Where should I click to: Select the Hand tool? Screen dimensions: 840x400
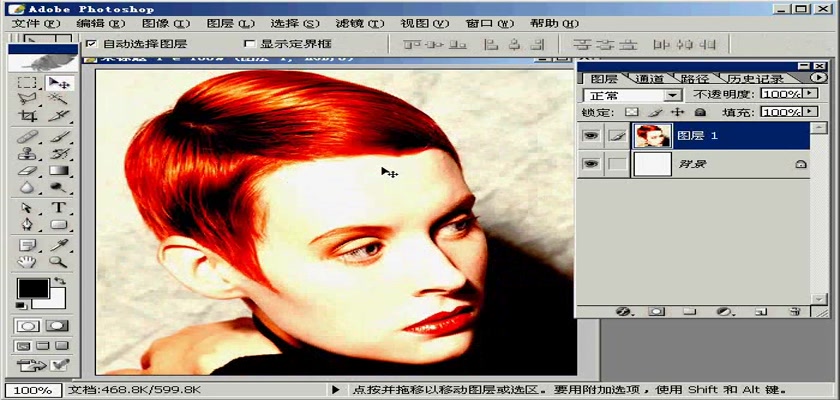click(27, 262)
